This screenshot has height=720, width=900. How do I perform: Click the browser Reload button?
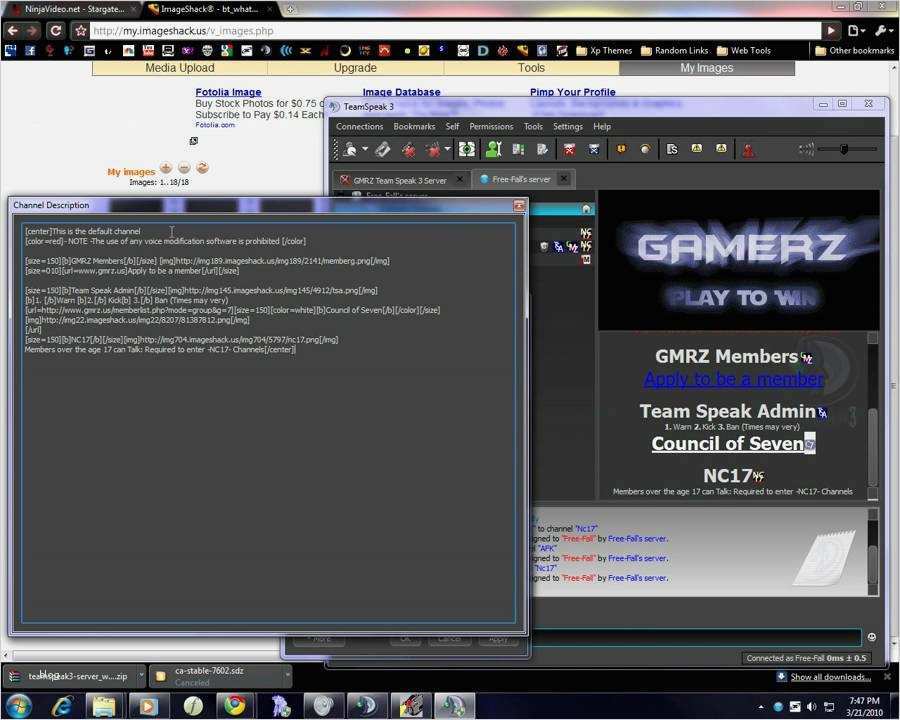point(56,30)
